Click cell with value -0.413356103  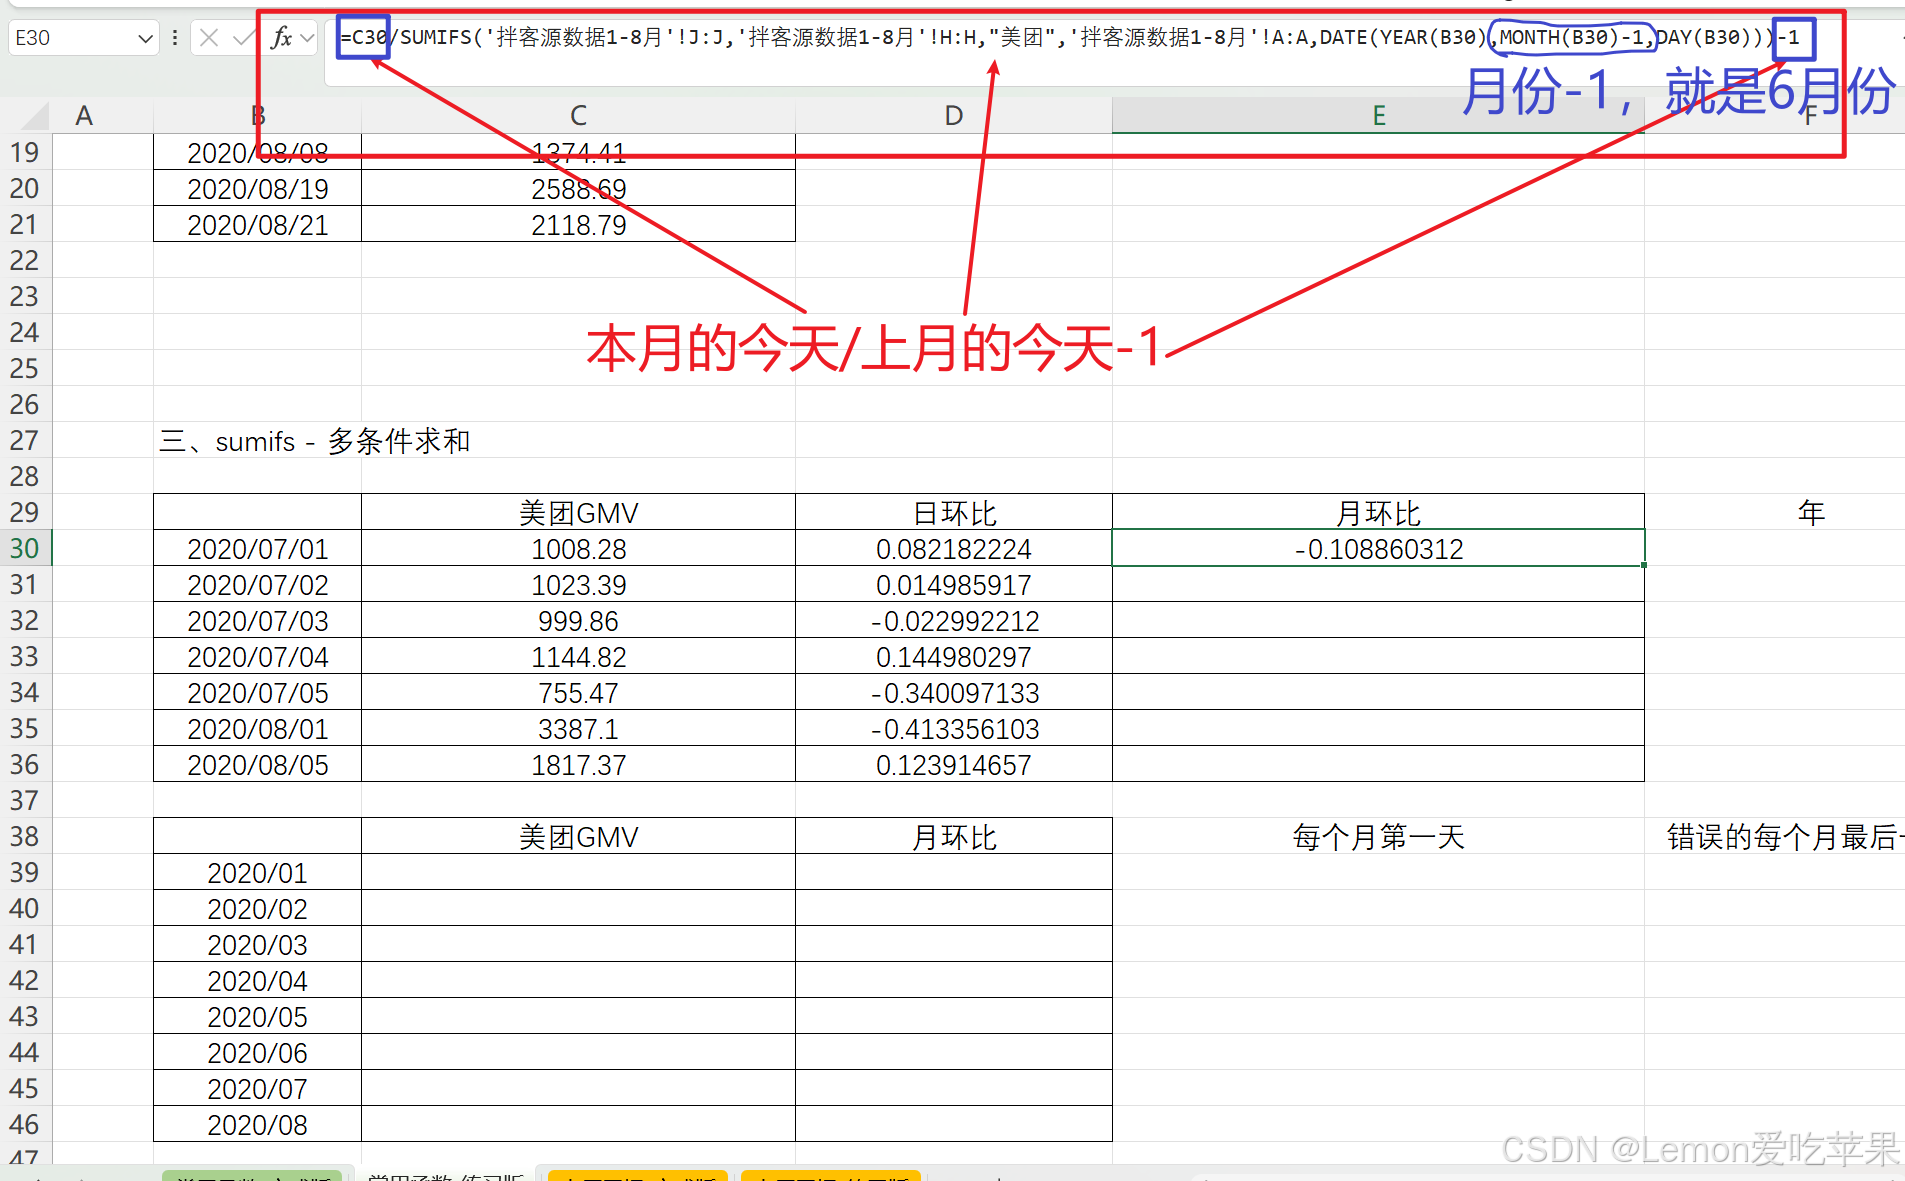click(953, 728)
